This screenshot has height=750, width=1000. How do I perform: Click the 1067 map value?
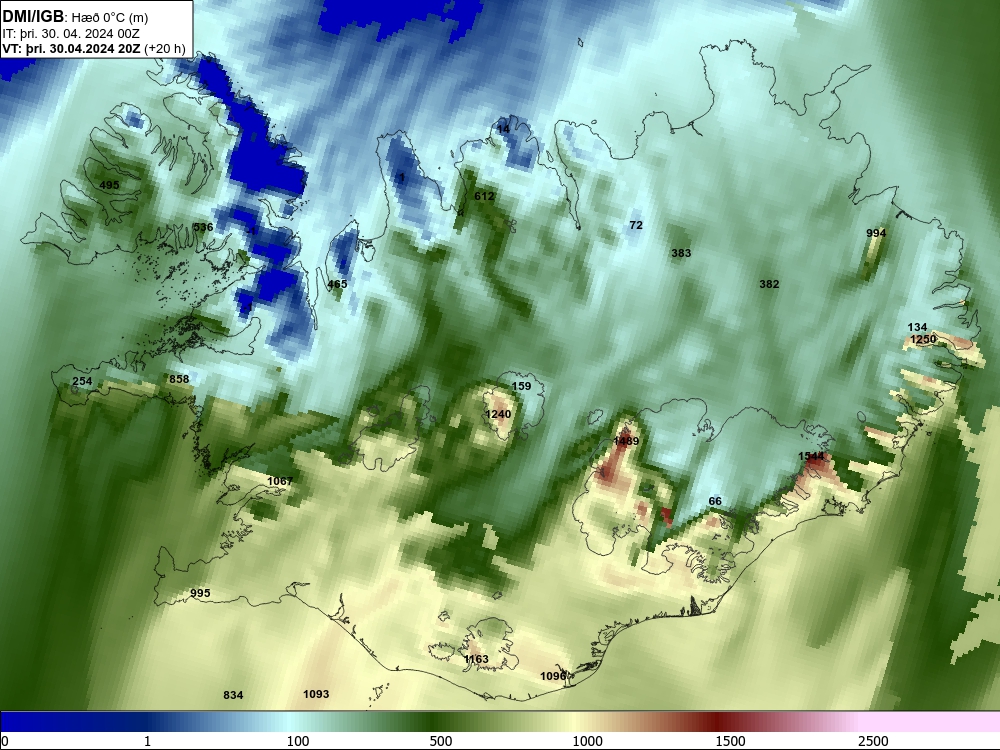280,481
